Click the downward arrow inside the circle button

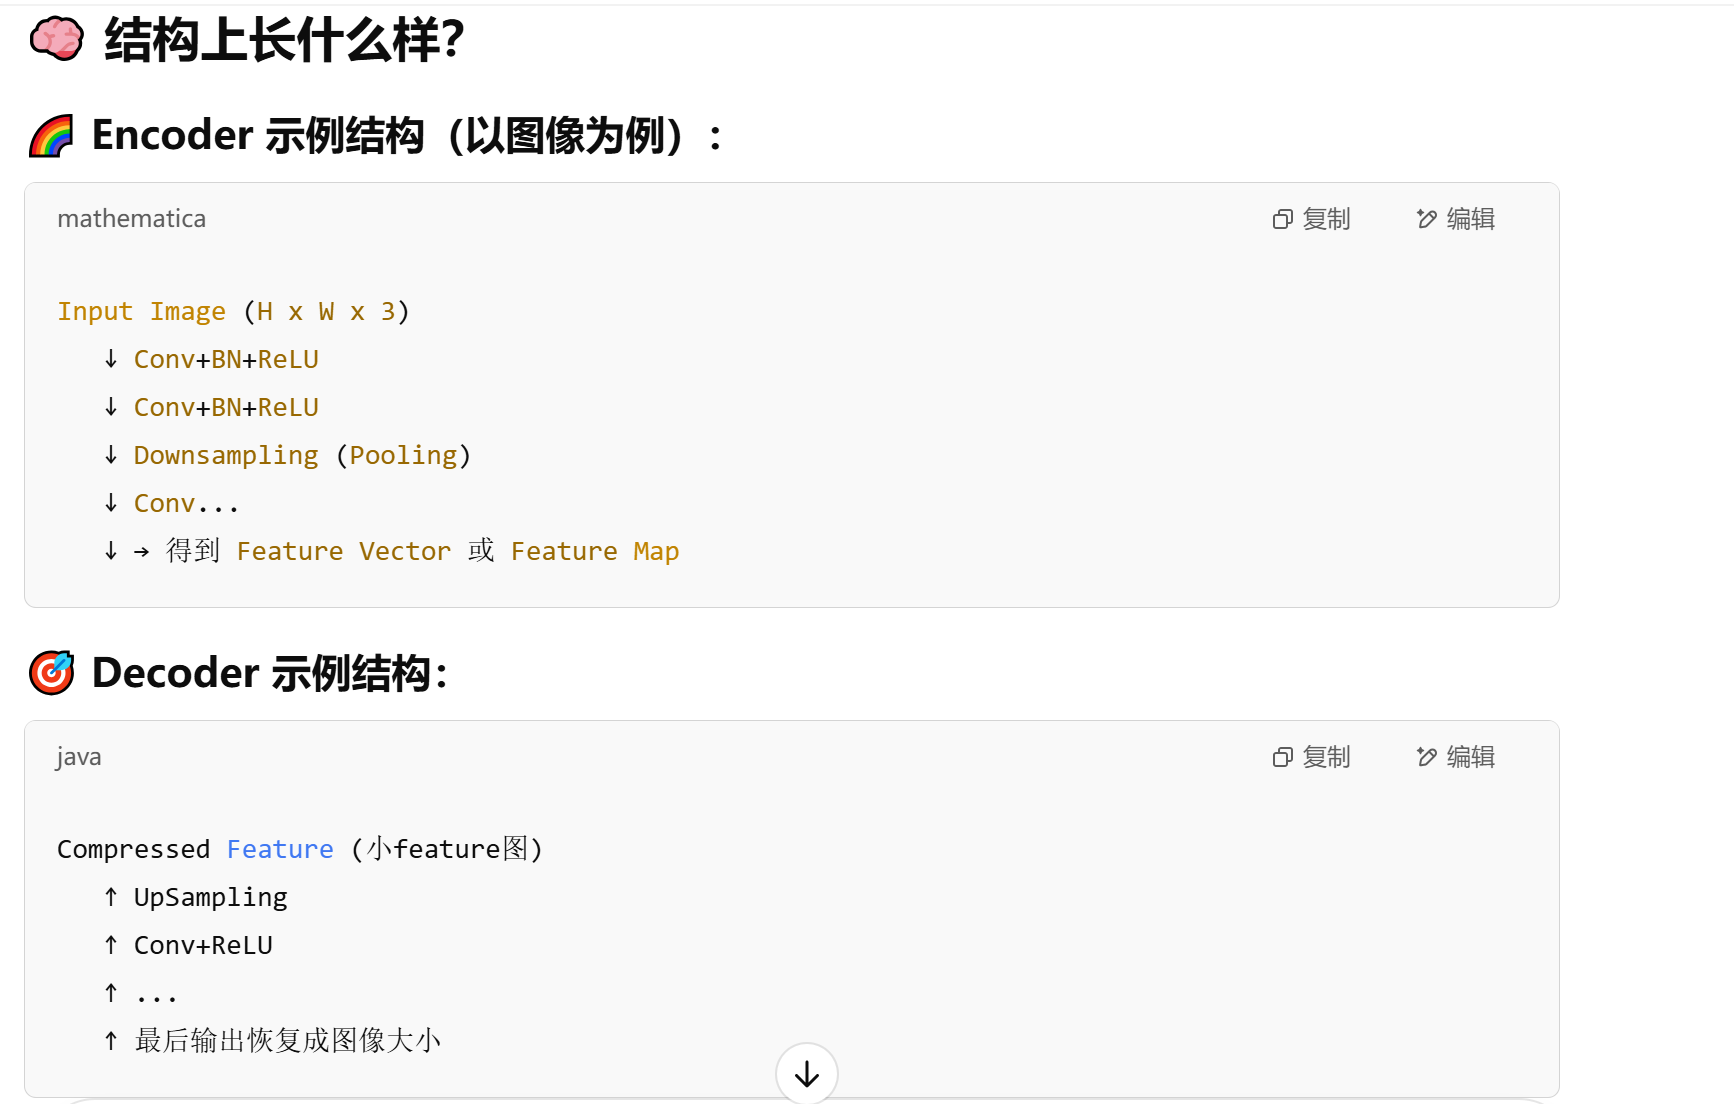[x=806, y=1073]
